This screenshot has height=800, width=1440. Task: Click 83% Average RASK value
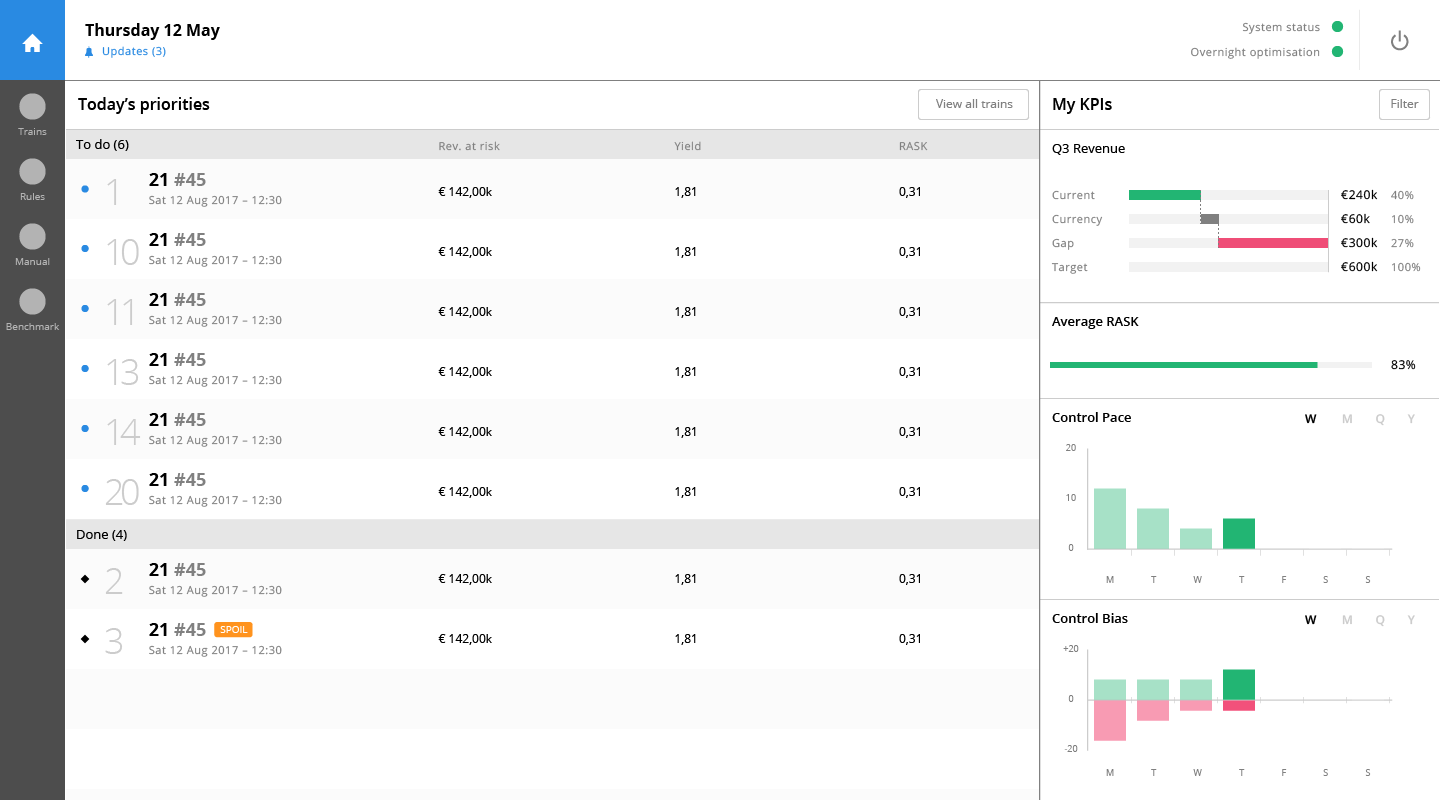tap(1403, 365)
